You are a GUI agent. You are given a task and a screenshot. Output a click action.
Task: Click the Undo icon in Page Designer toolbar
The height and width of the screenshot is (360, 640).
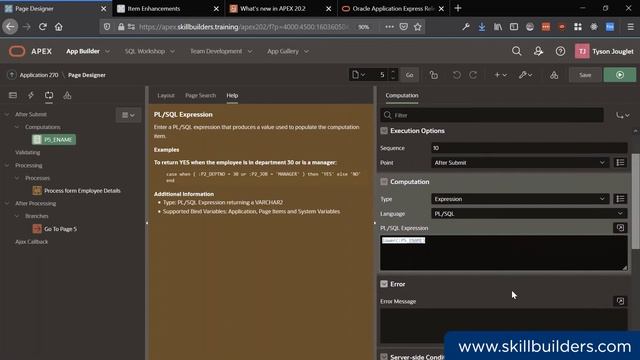pos(456,75)
